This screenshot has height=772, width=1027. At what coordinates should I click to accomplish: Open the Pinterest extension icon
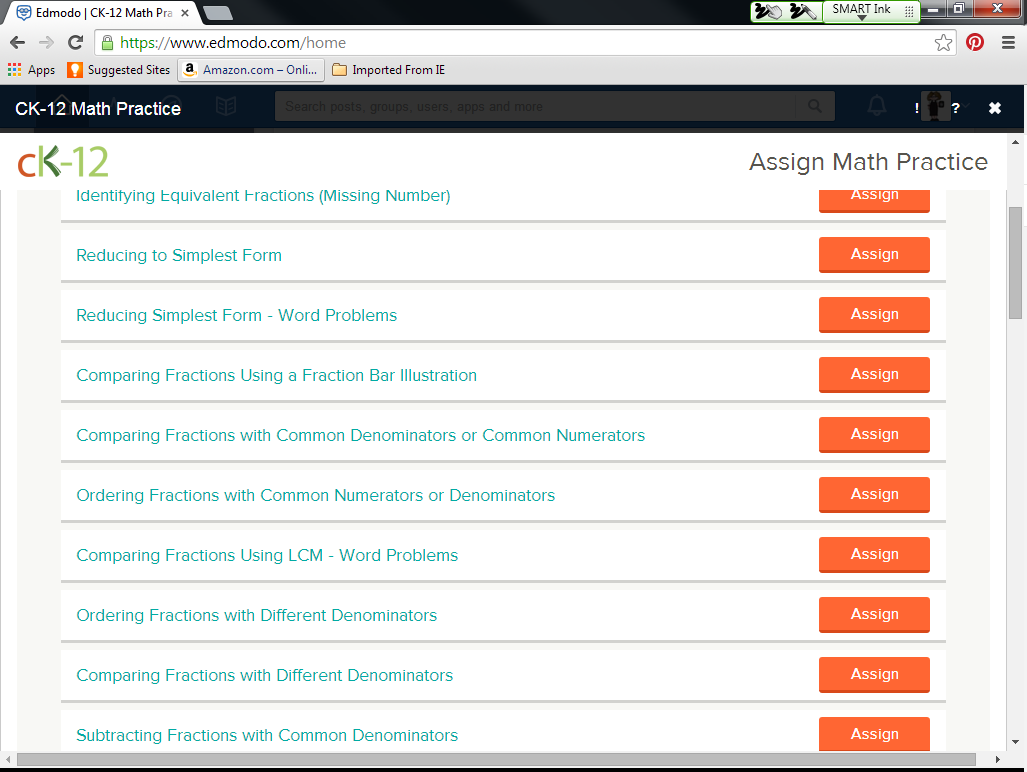click(x=975, y=43)
